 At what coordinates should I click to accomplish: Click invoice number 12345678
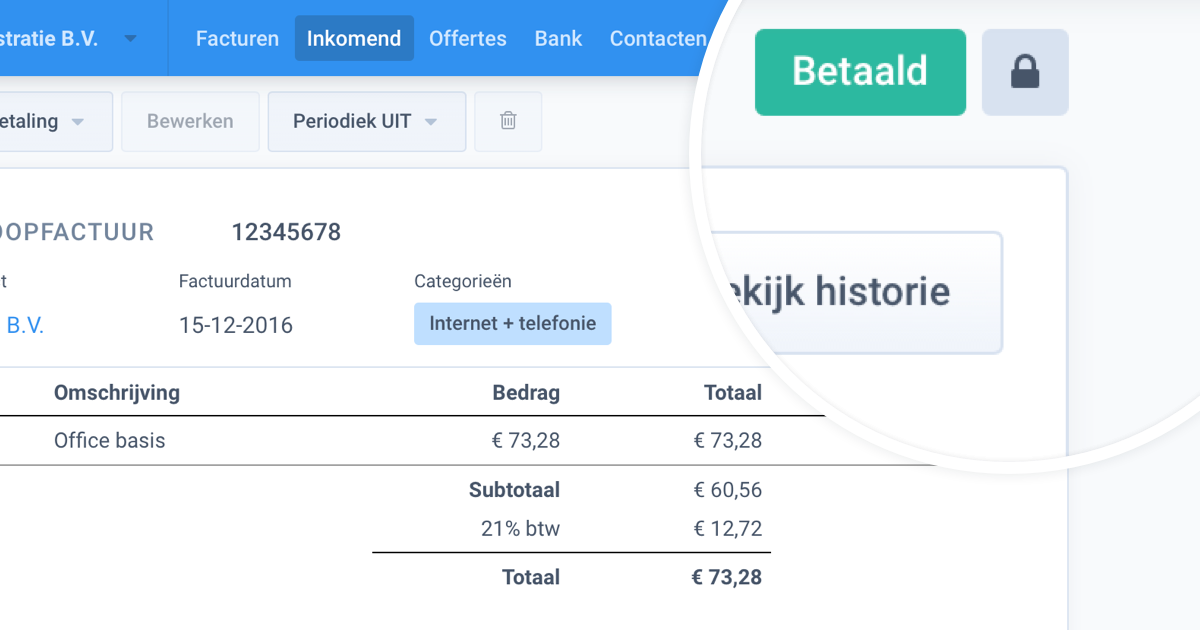coord(287,231)
